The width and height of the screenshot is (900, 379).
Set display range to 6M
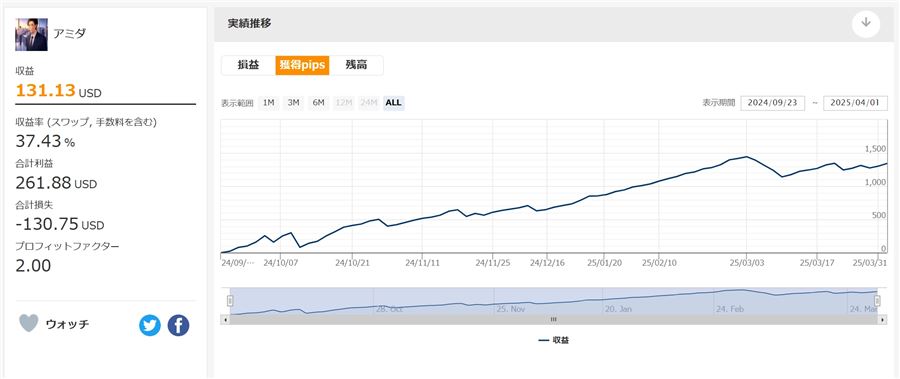[x=319, y=103]
